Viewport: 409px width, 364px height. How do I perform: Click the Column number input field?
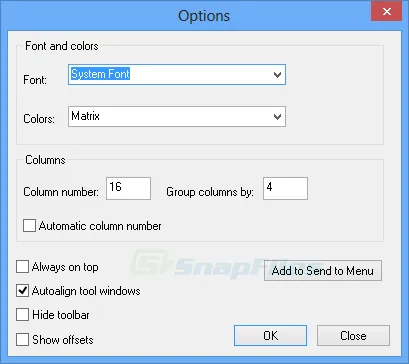(128, 189)
